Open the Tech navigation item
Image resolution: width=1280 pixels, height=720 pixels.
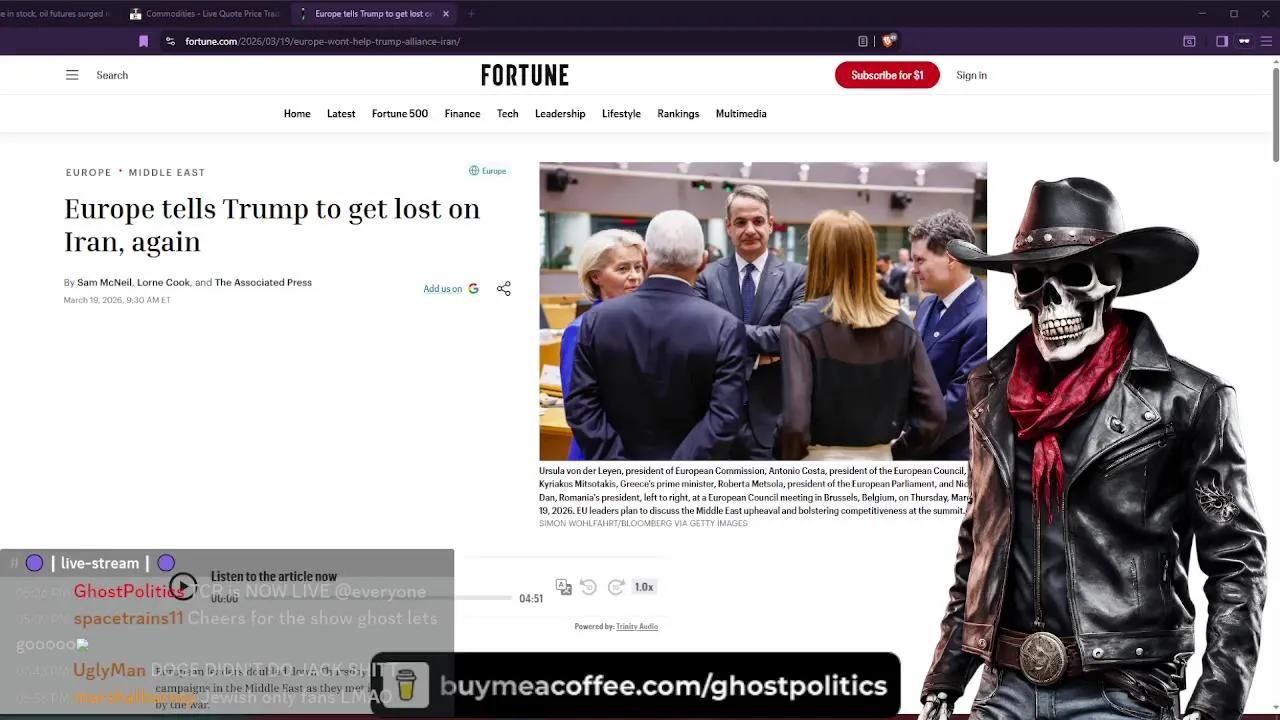[x=508, y=114]
